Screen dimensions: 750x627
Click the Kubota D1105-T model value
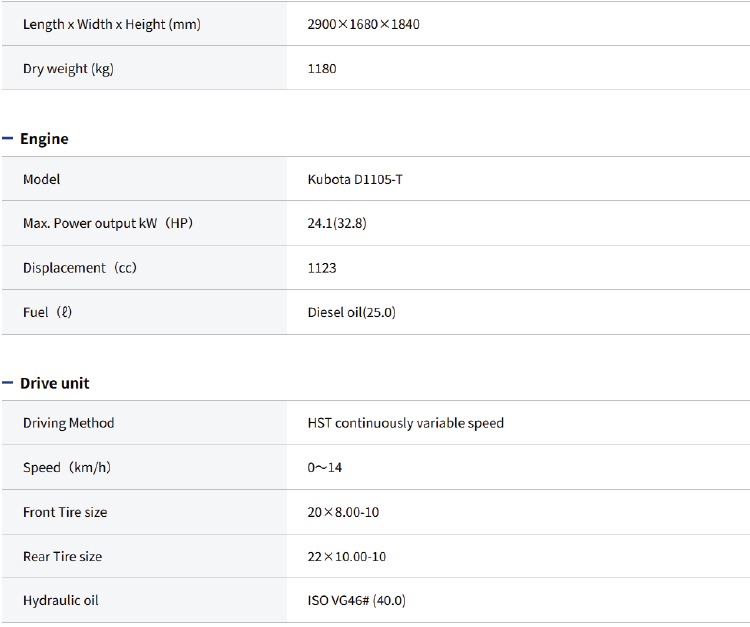click(355, 179)
